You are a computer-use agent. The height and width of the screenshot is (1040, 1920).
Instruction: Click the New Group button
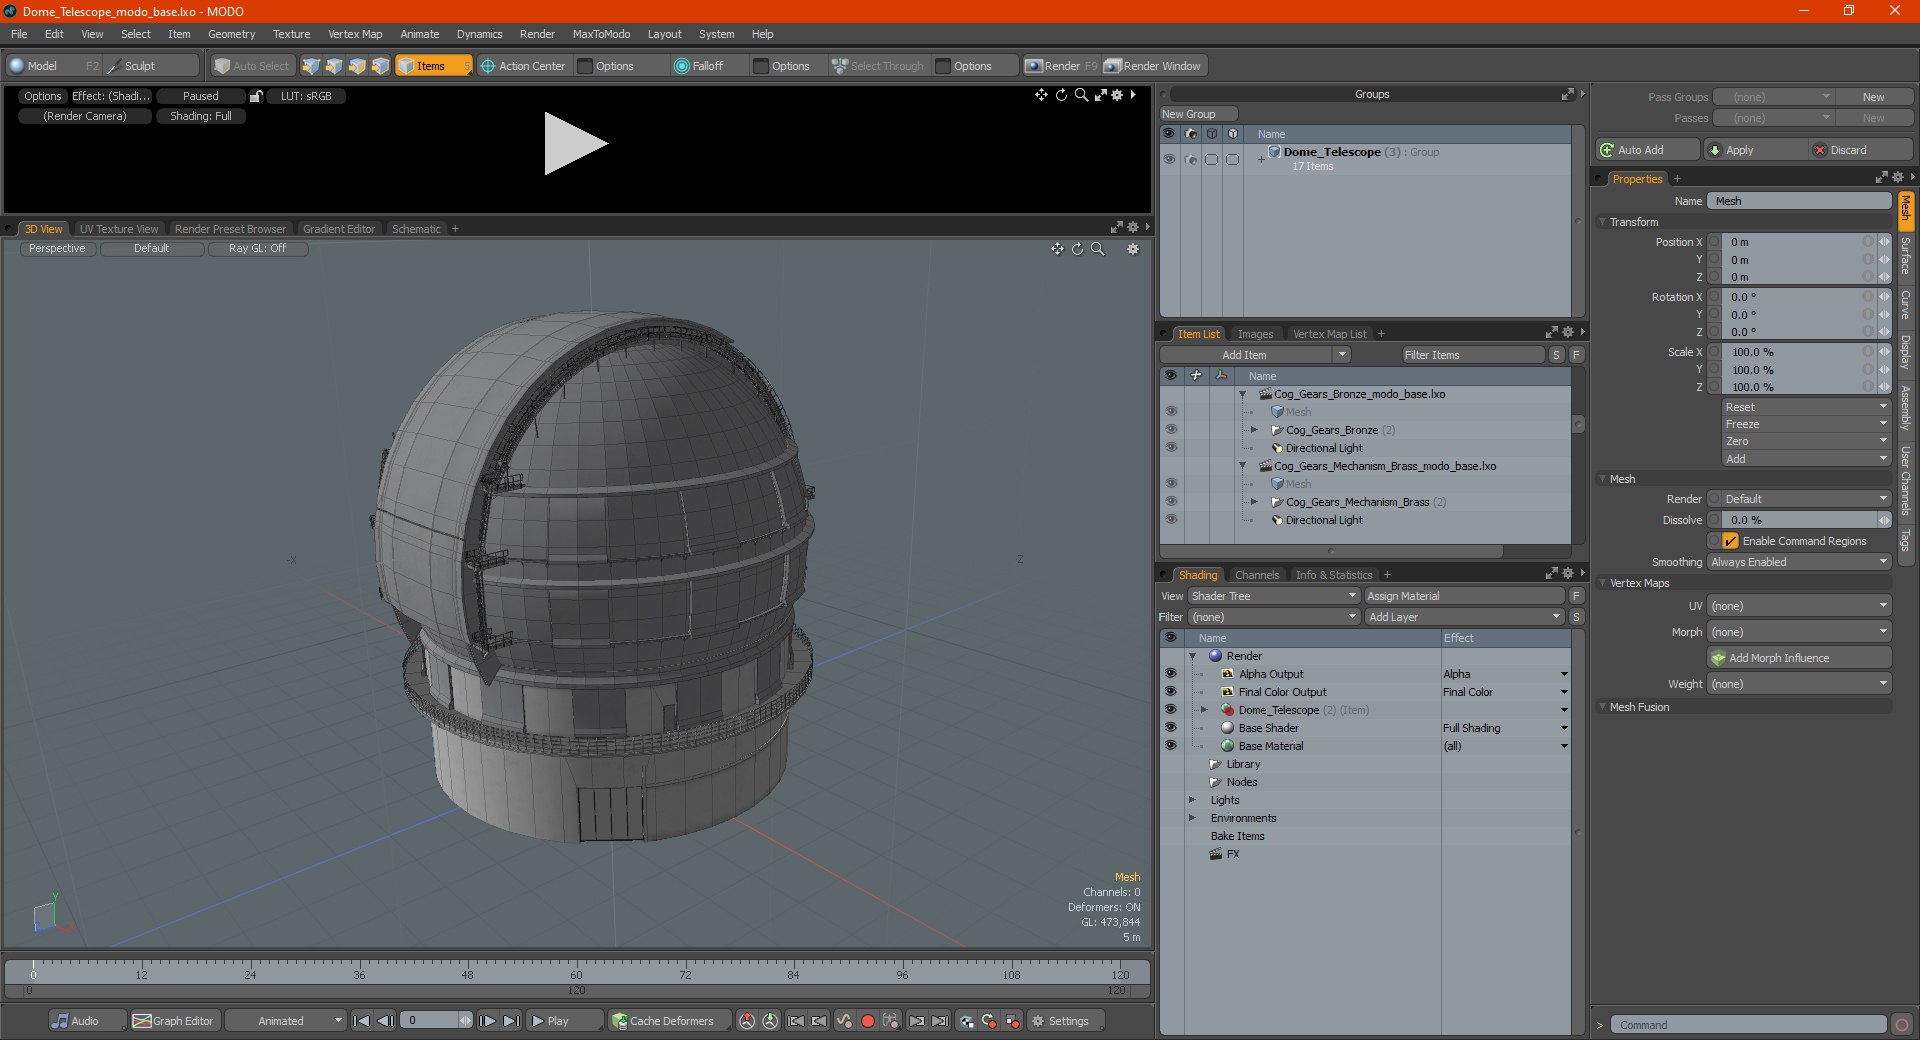coord(1198,114)
